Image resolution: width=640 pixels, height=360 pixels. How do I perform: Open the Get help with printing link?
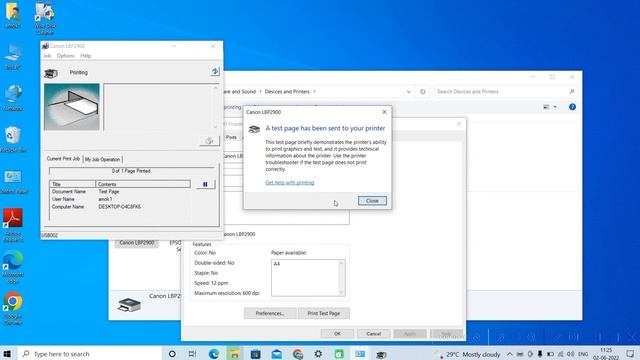[290, 182]
